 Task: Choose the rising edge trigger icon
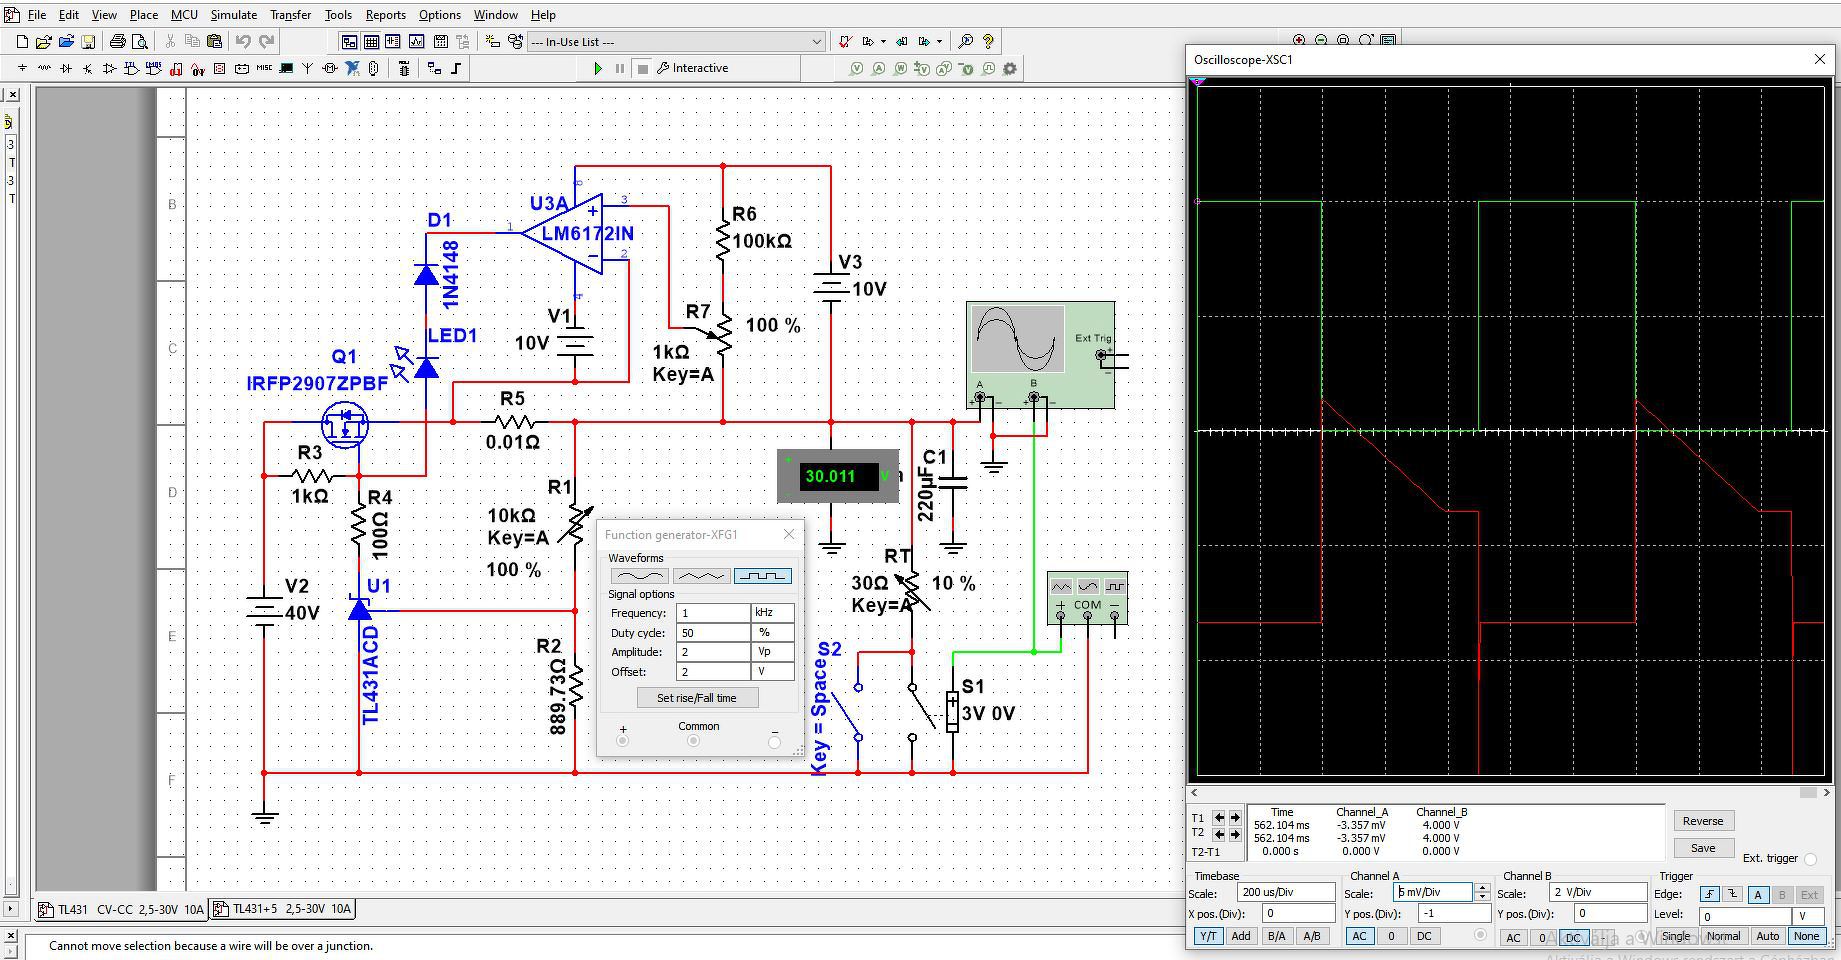[1710, 895]
